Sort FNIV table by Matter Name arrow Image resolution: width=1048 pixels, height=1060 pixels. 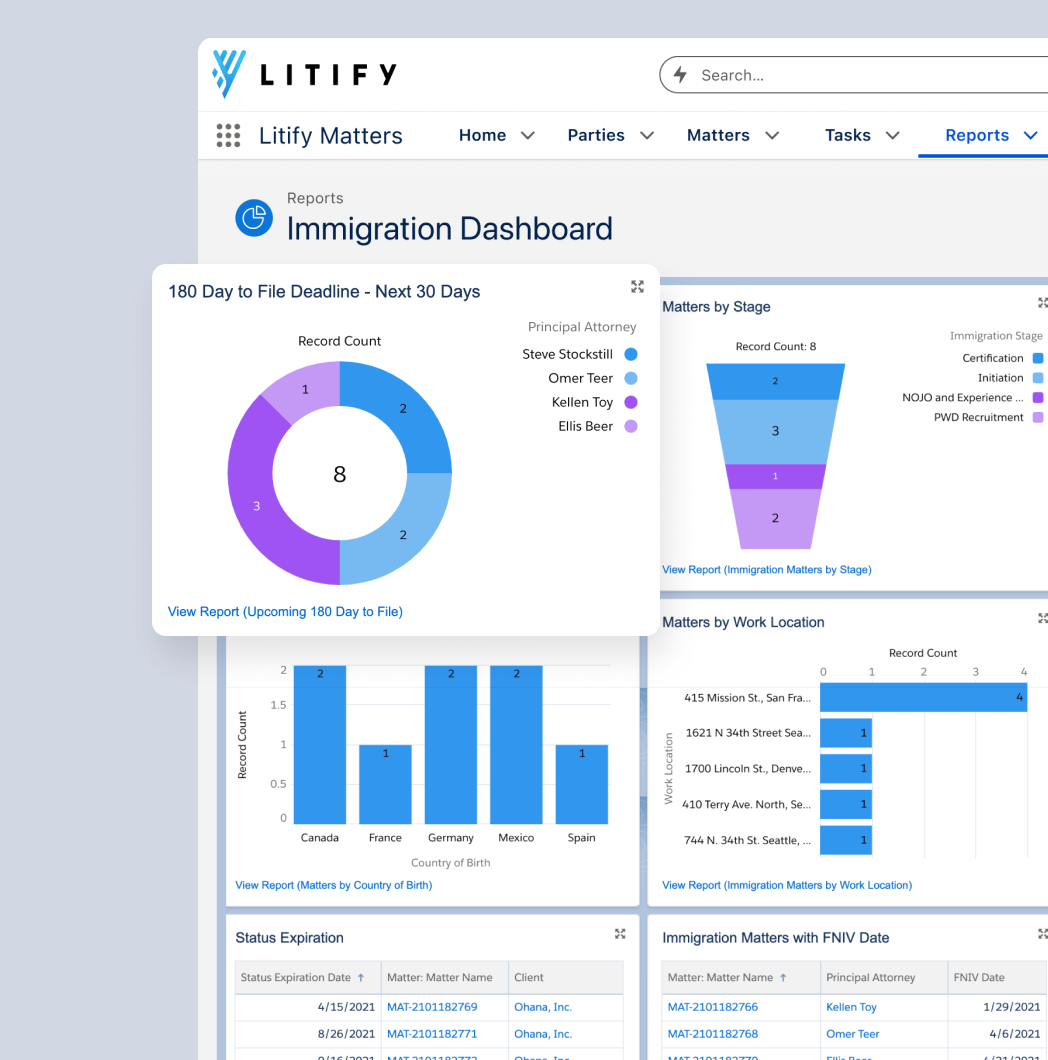click(783, 978)
